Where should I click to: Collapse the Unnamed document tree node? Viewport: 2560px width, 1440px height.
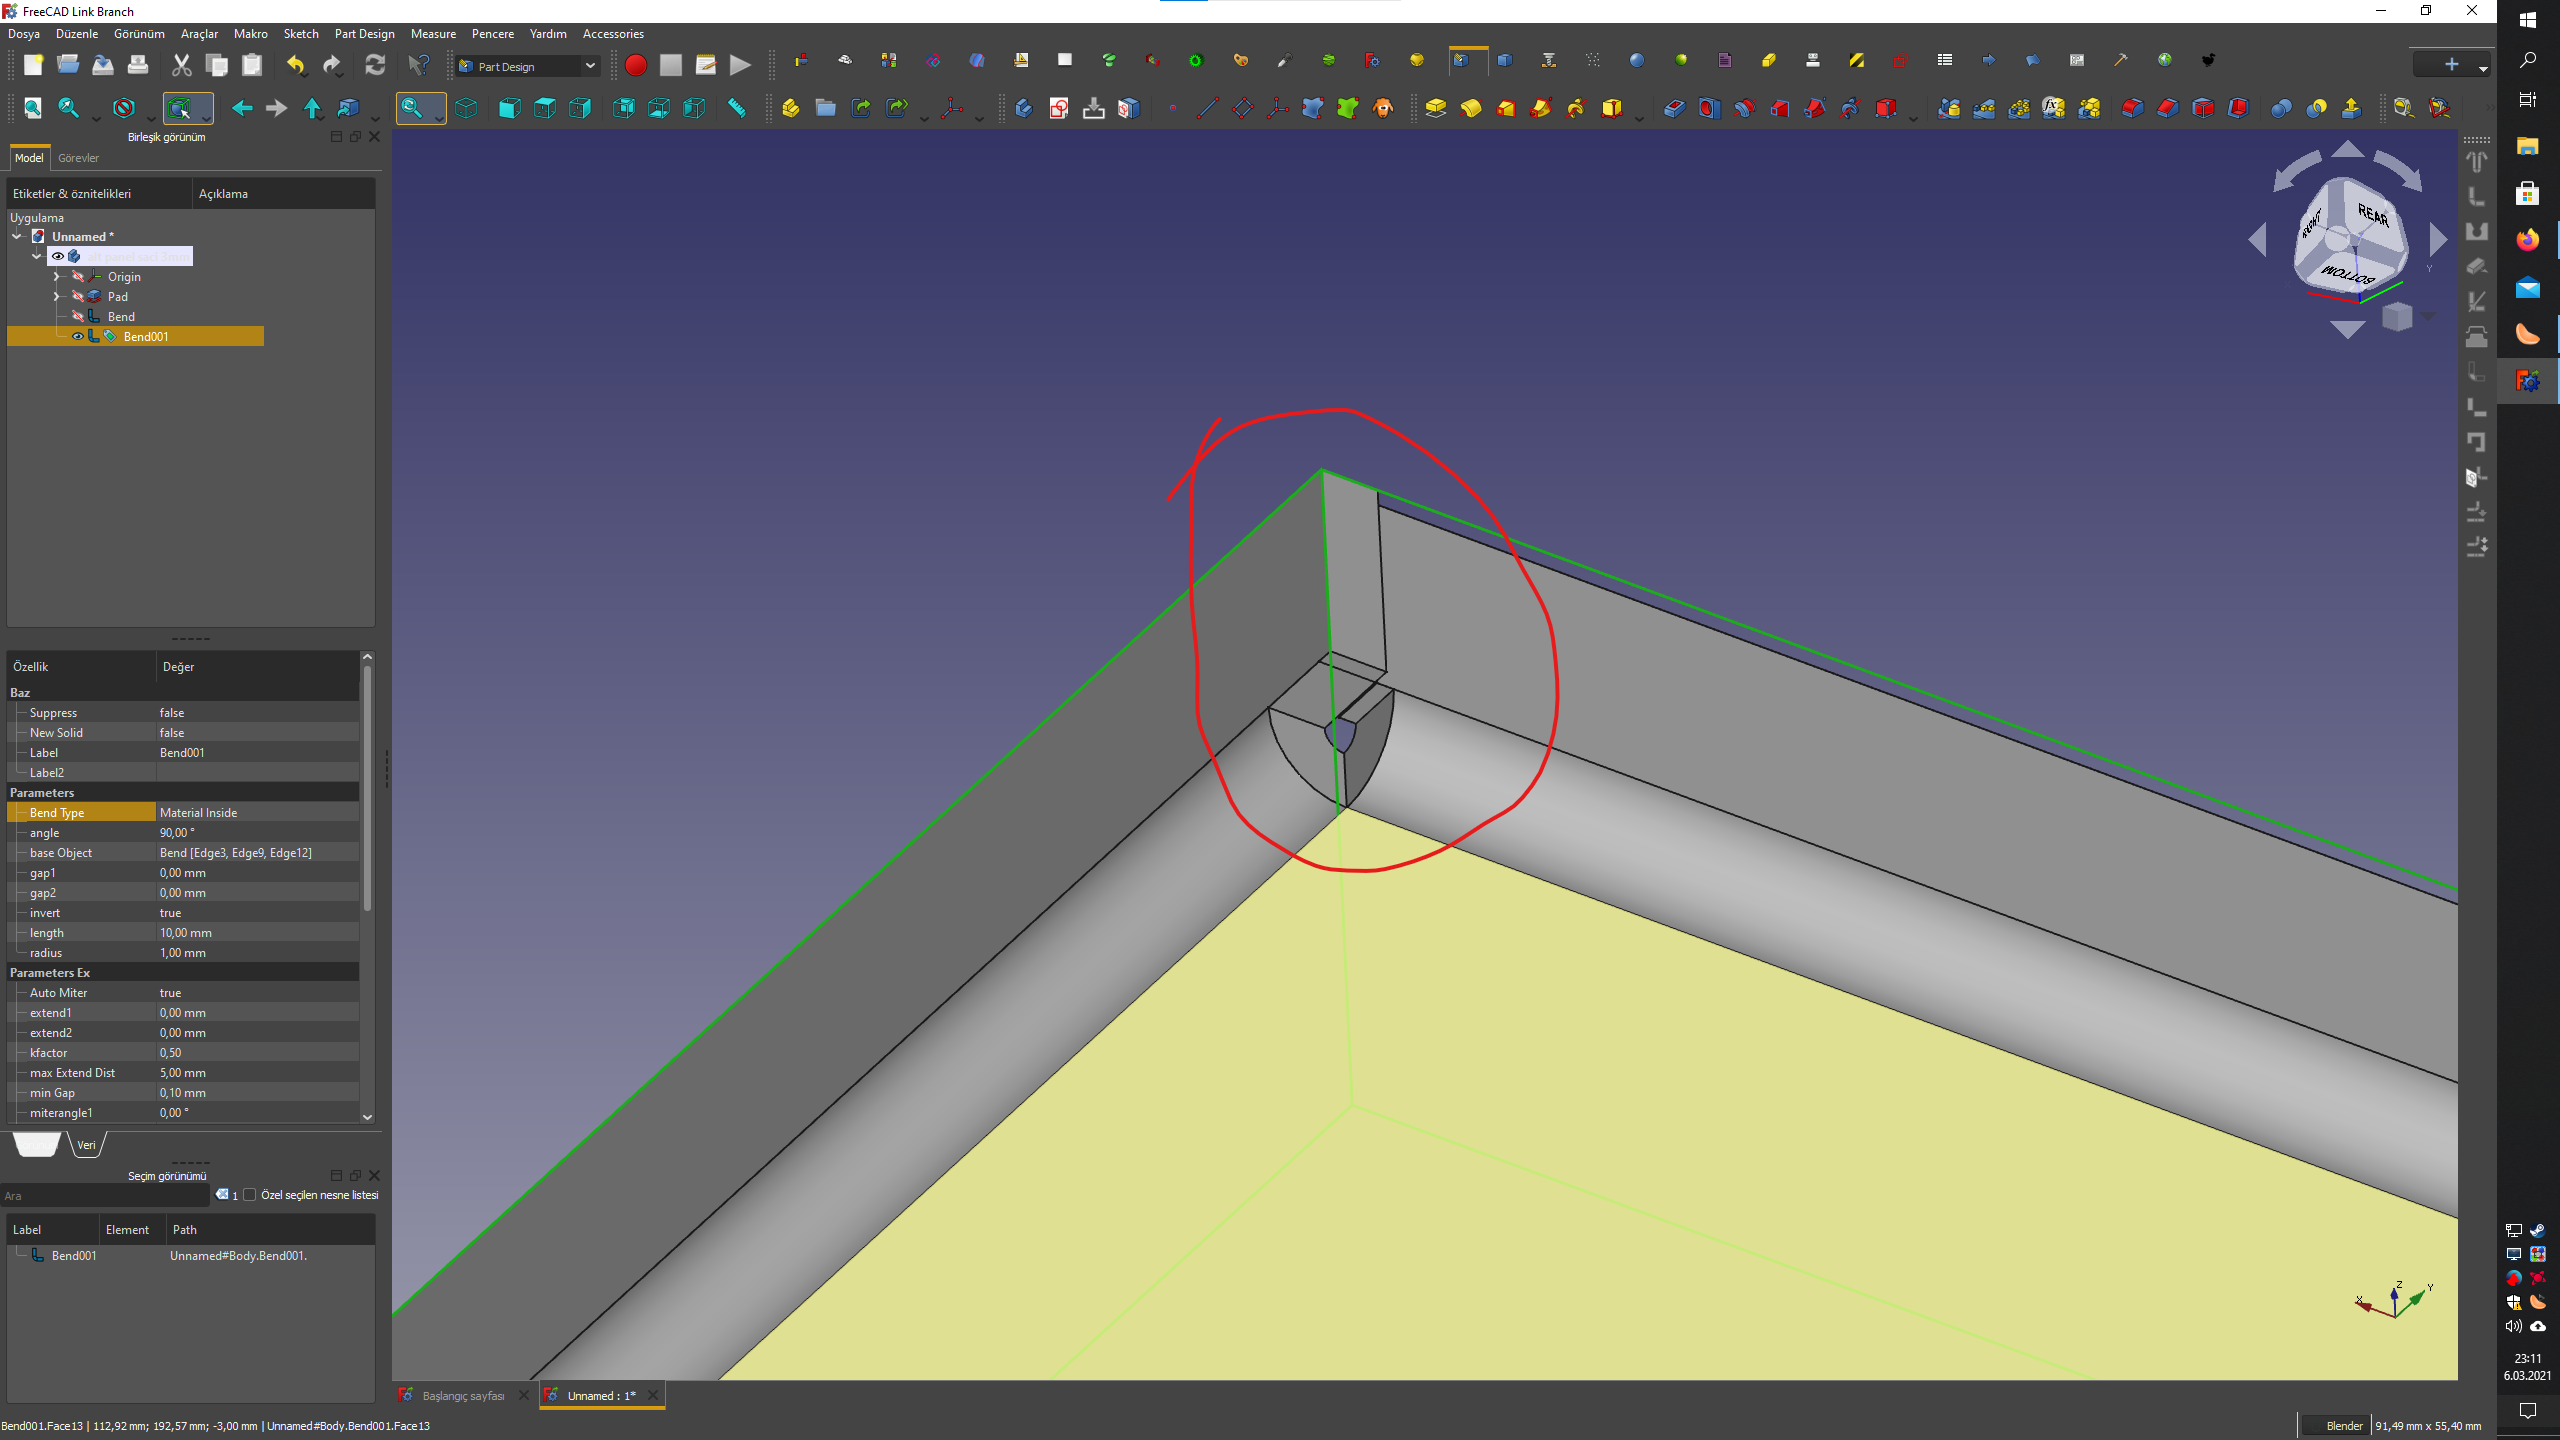coord(17,237)
